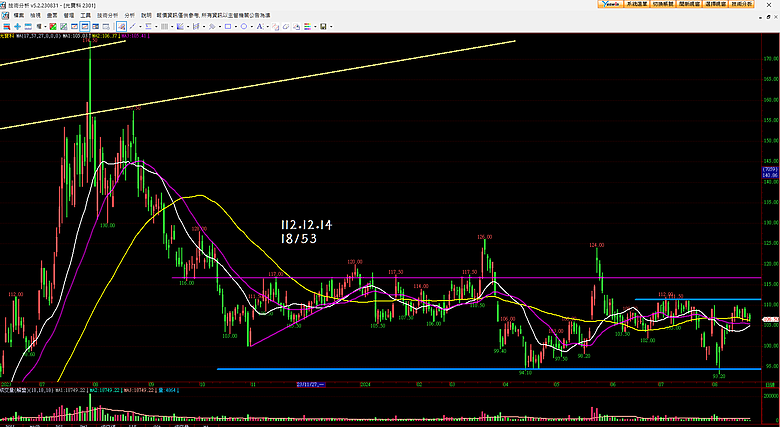This screenshot has width=780, height=427.
Task: Open dropdown arrow beside rainbow color icon
Action: [315, 26]
